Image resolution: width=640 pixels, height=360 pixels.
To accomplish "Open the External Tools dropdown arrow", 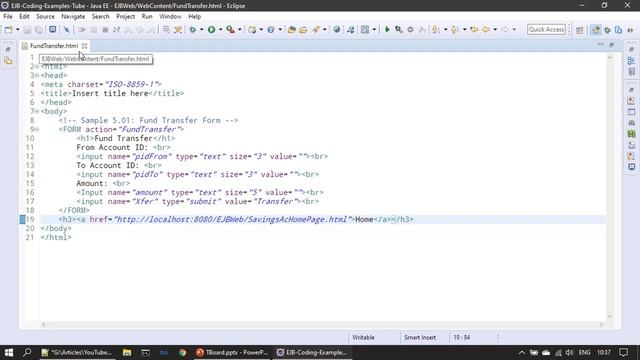I will point(240,29).
